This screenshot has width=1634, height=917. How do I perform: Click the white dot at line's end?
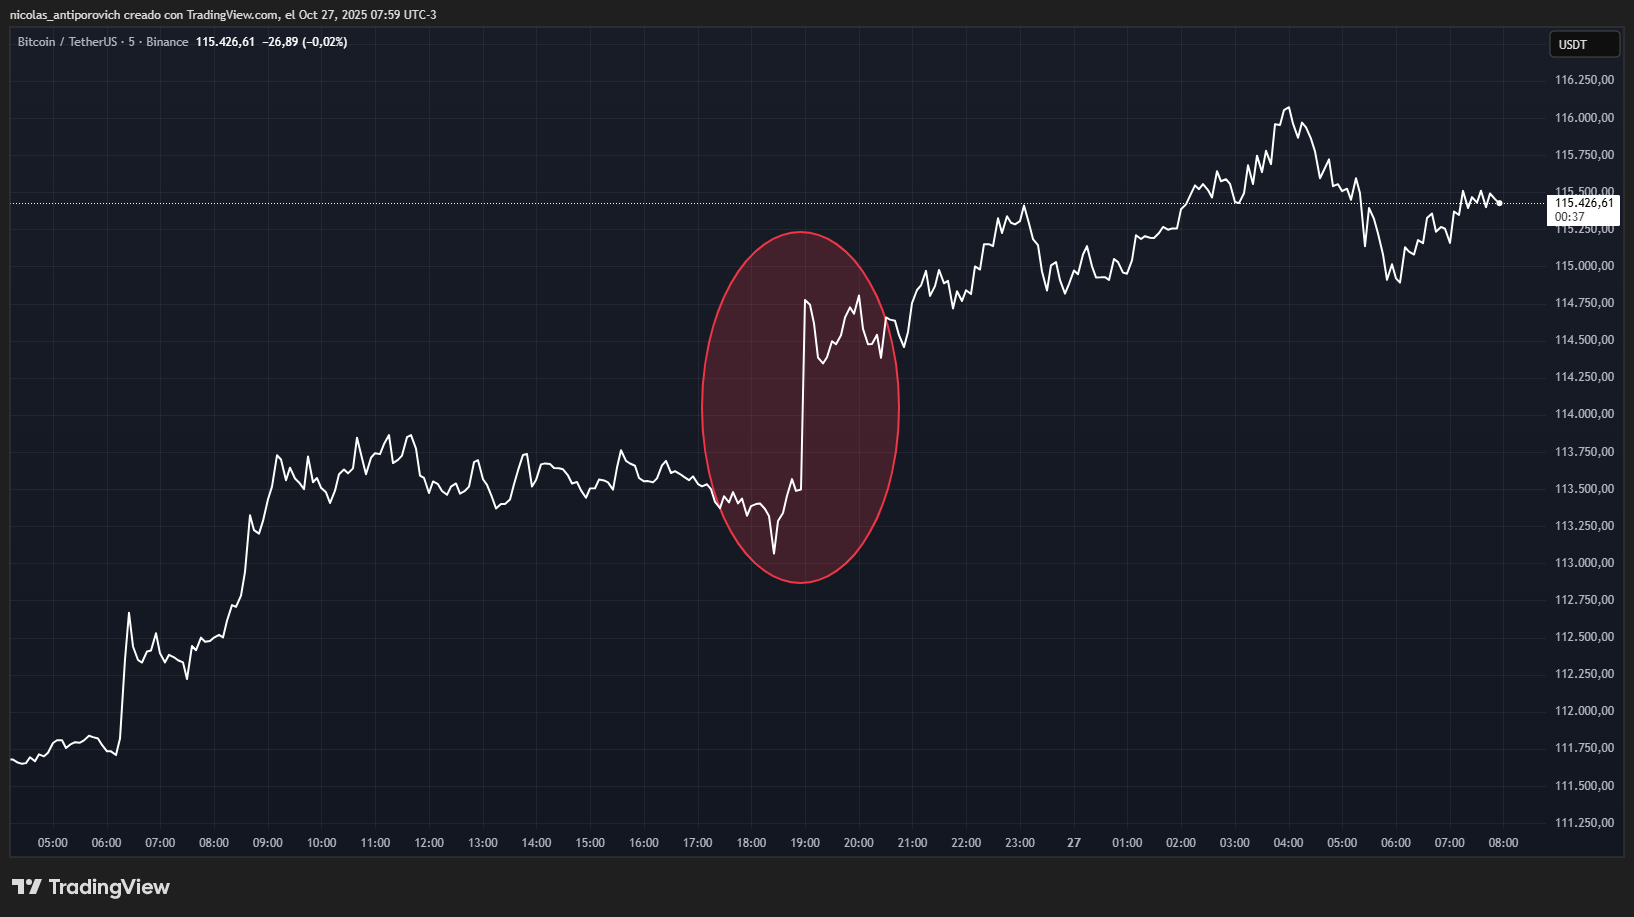[1499, 204]
